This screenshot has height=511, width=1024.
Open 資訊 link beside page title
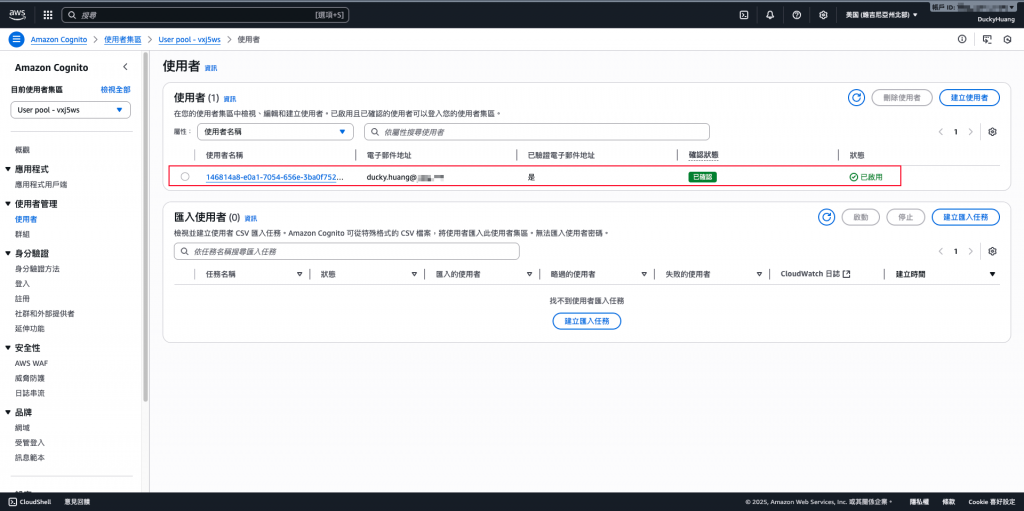click(211, 68)
